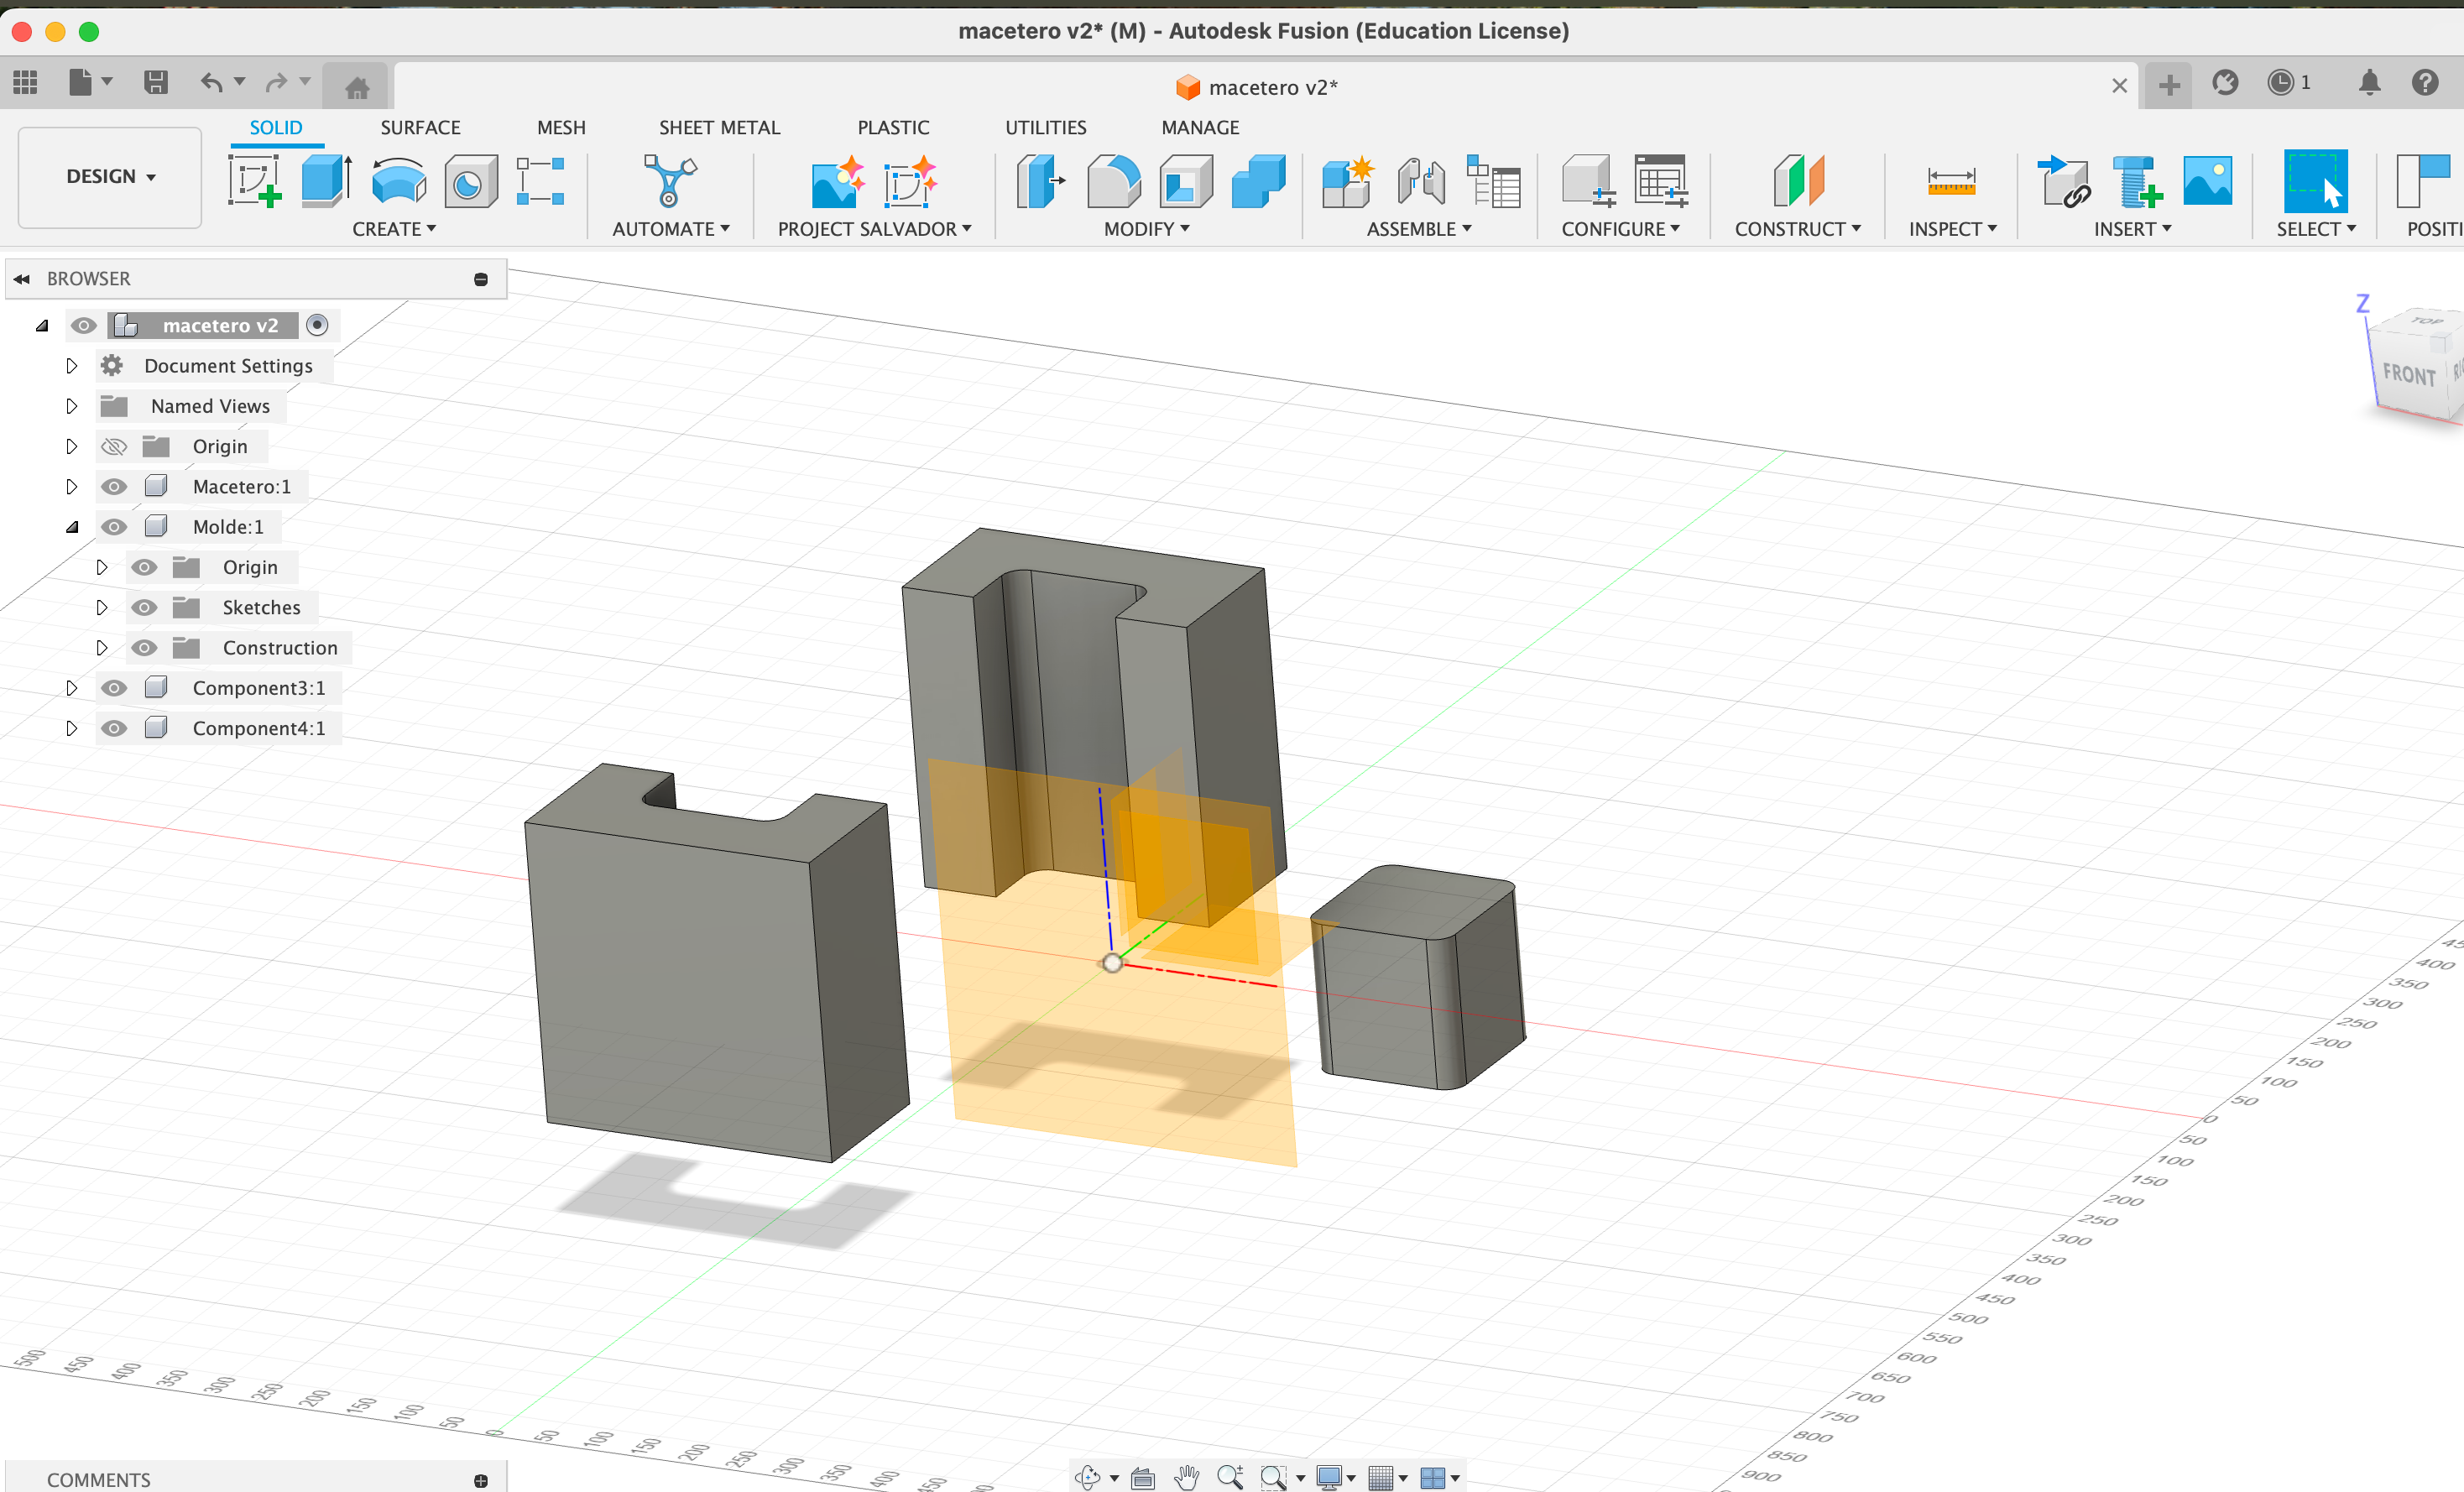Open the CONSTRUCT dropdown menu
The width and height of the screenshot is (2464, 1492).
(x=1798, y=229)
